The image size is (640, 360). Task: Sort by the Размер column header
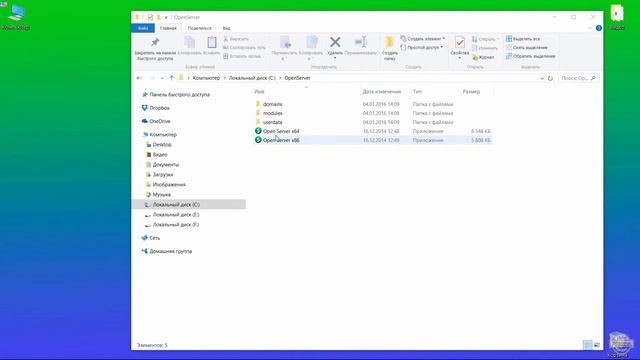click(471, 92)
